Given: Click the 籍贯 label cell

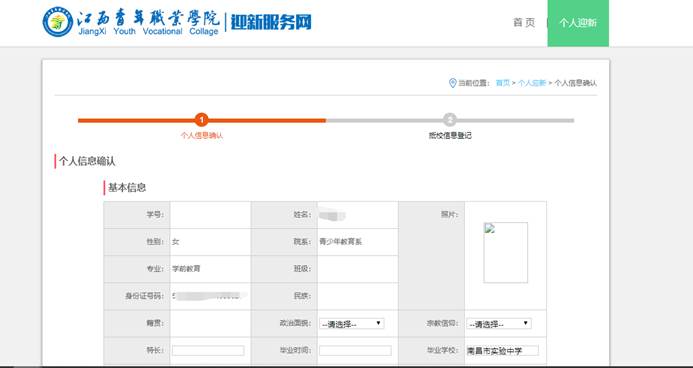Looking at the screenshot, I should pyautogui.click(x=137, y=323).
